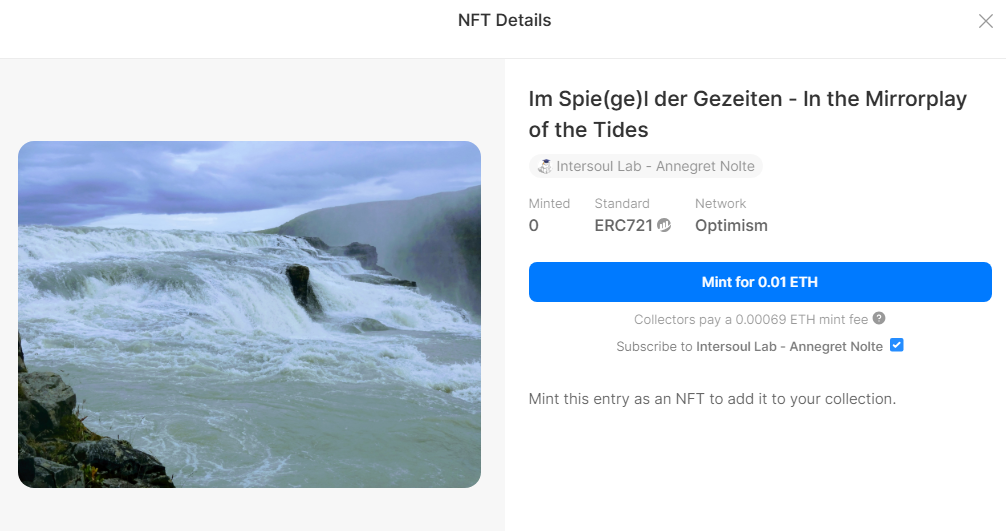Click the Mint this entry description text
Image resolution: width=1006 pixels, height=531 pixels.
pyautogui.click(x=712, y=399)
